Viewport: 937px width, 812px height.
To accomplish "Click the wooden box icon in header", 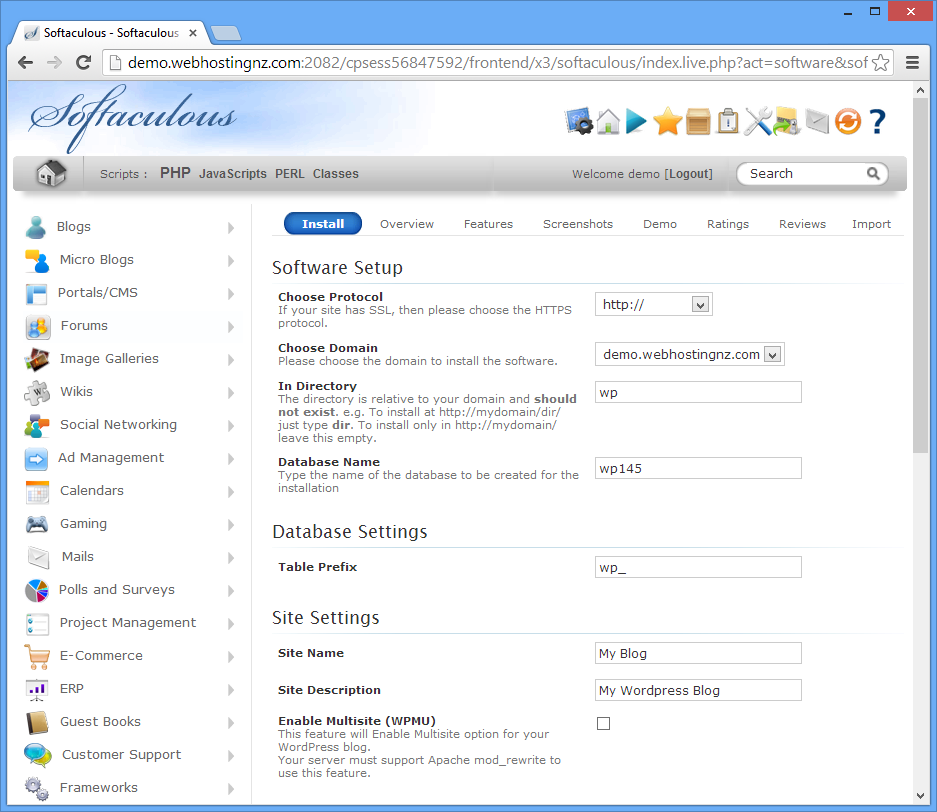I will pos(697,122).
